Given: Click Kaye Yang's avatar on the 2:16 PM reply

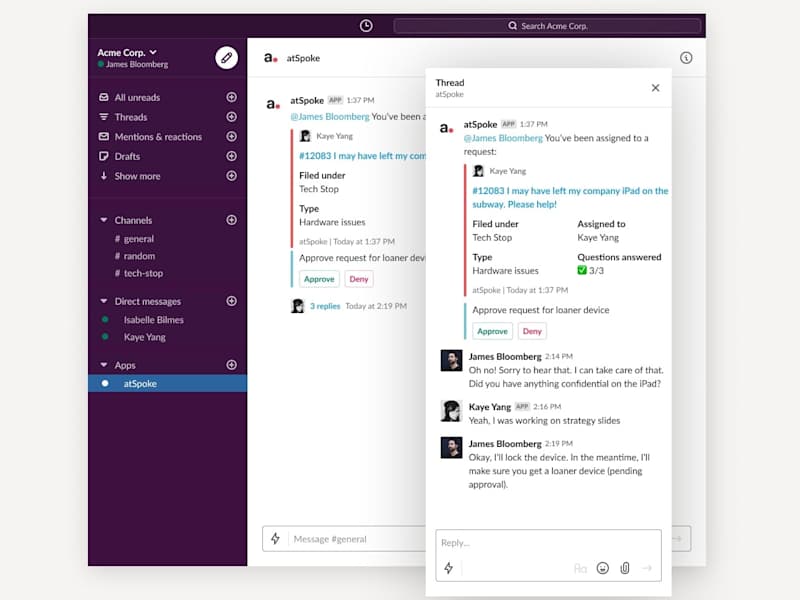Looking at the screenshot, I should pyautogui.click(x=451, y=411).
